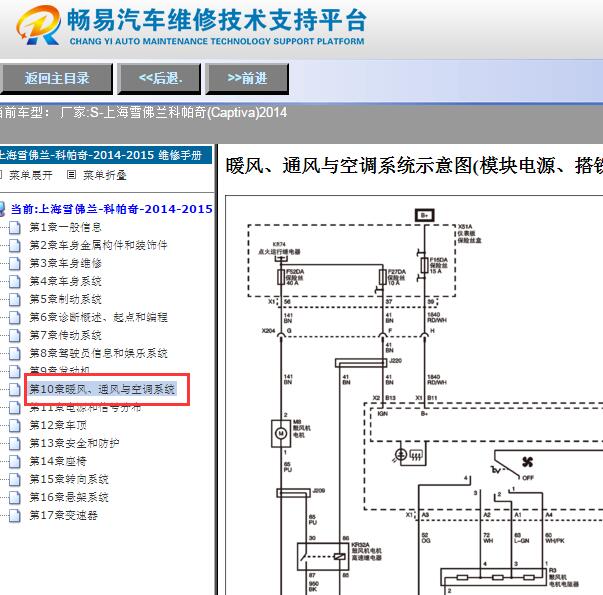Go back with <<后退 button

[159, 78]
